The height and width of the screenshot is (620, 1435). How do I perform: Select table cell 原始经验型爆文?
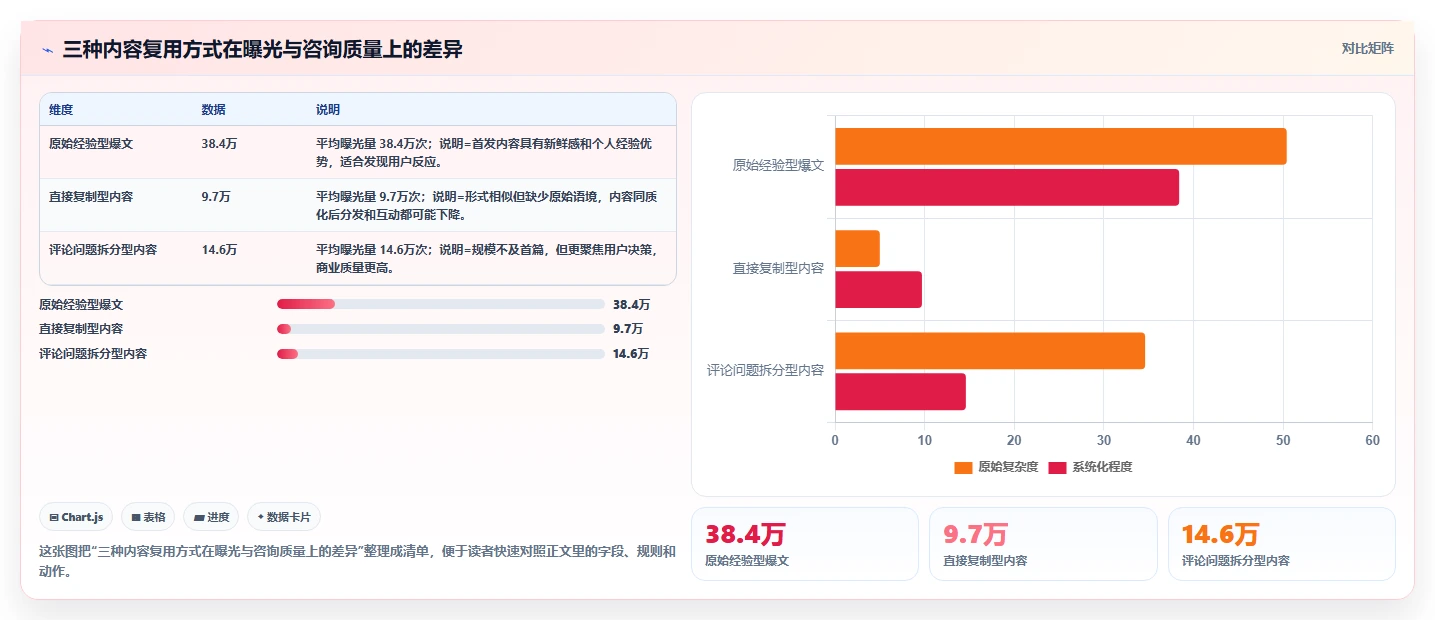click(91, 144)
